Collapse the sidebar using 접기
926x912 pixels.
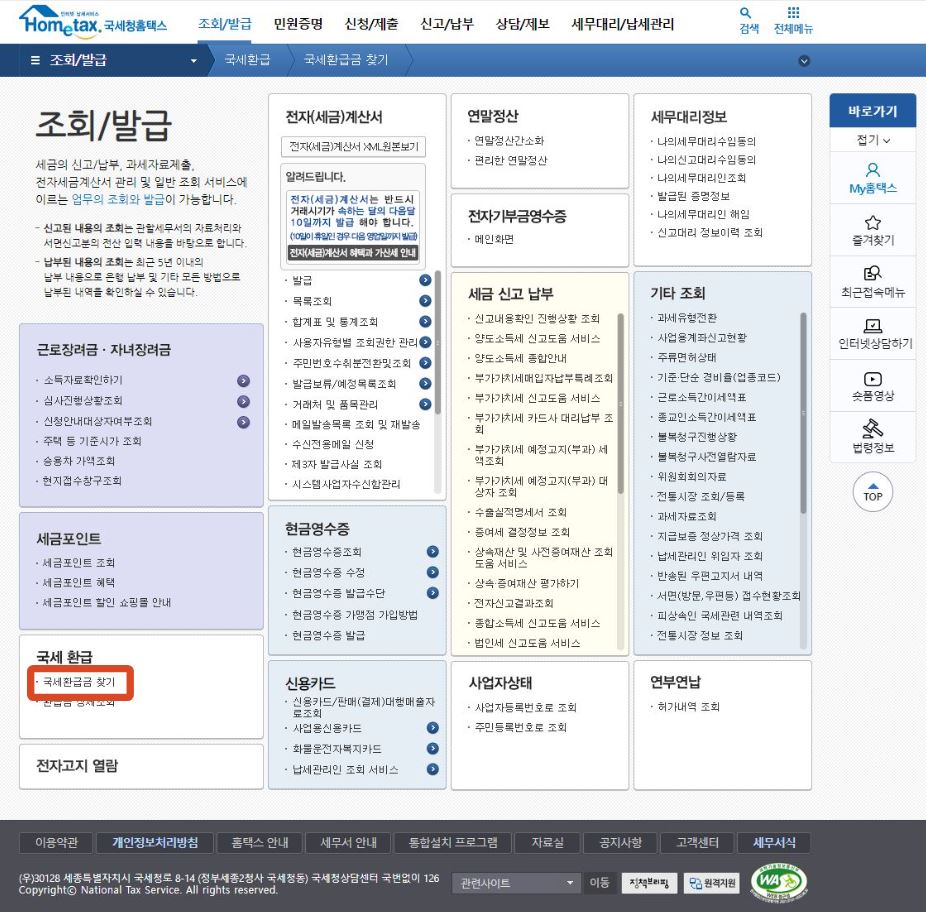click(x=871, y=139)
